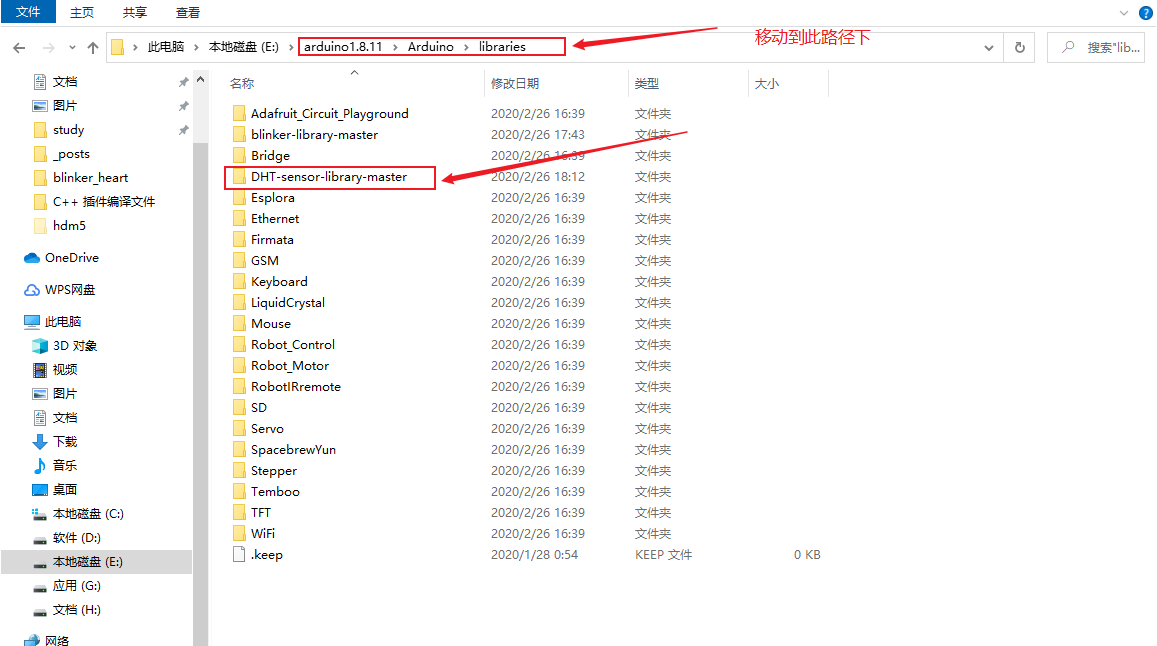The height and width of the screenshot is (646, 1157).
Task: Select the Keyboard folder
Action: tap(279, 282)
